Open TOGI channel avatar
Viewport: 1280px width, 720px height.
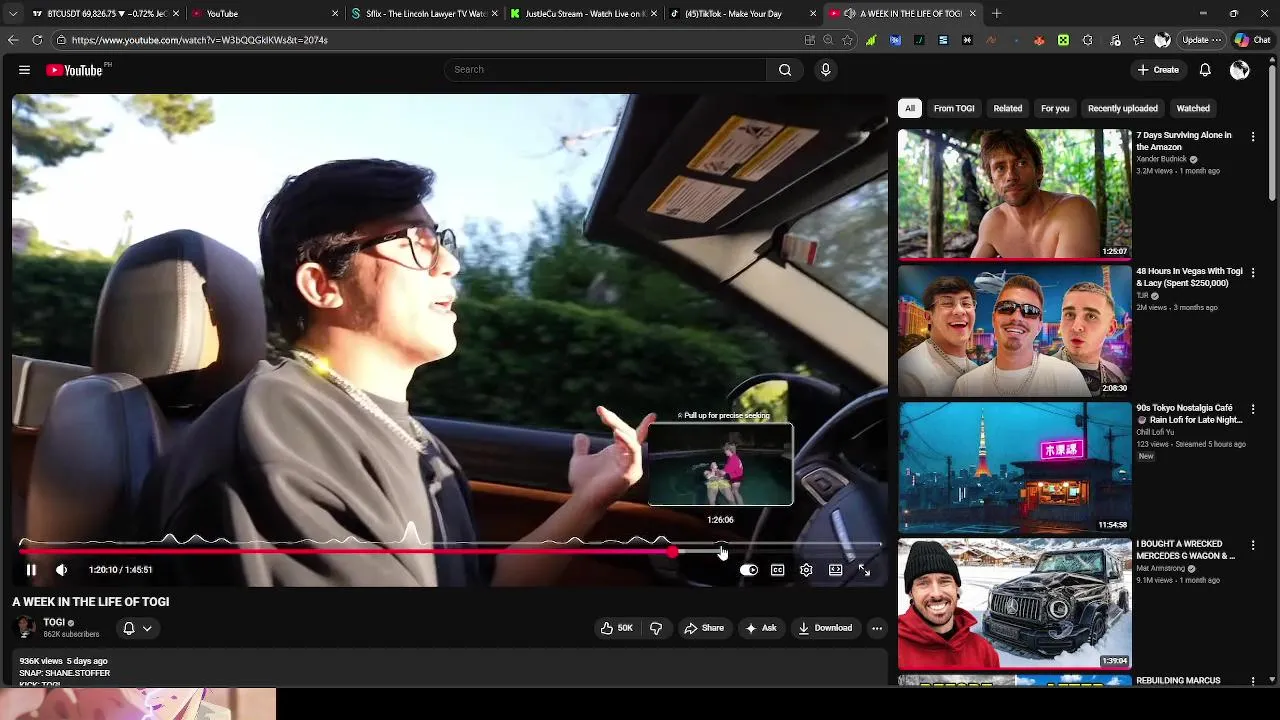coord(26,628)
